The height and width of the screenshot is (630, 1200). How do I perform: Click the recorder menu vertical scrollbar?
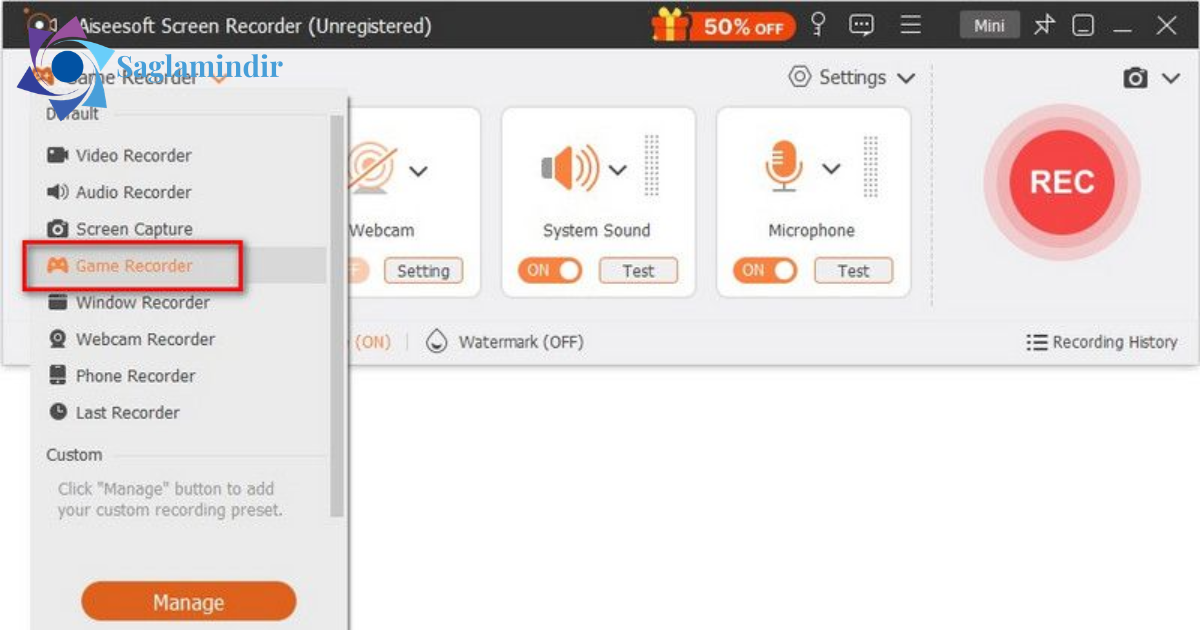[337, 315]
